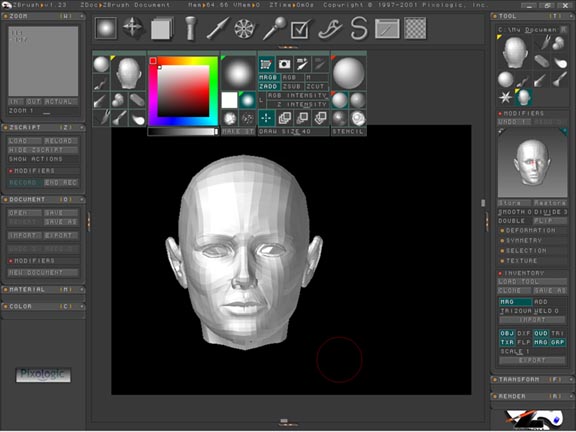
Task: Toggle the TXR export option
Action: point(507,342)
